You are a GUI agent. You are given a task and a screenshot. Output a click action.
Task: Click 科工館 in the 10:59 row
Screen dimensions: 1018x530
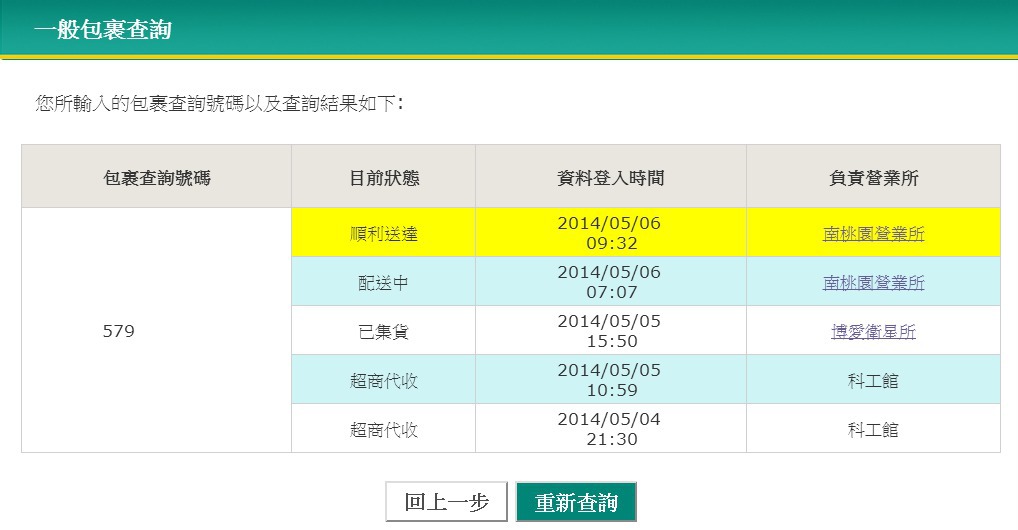click(873, 380)
